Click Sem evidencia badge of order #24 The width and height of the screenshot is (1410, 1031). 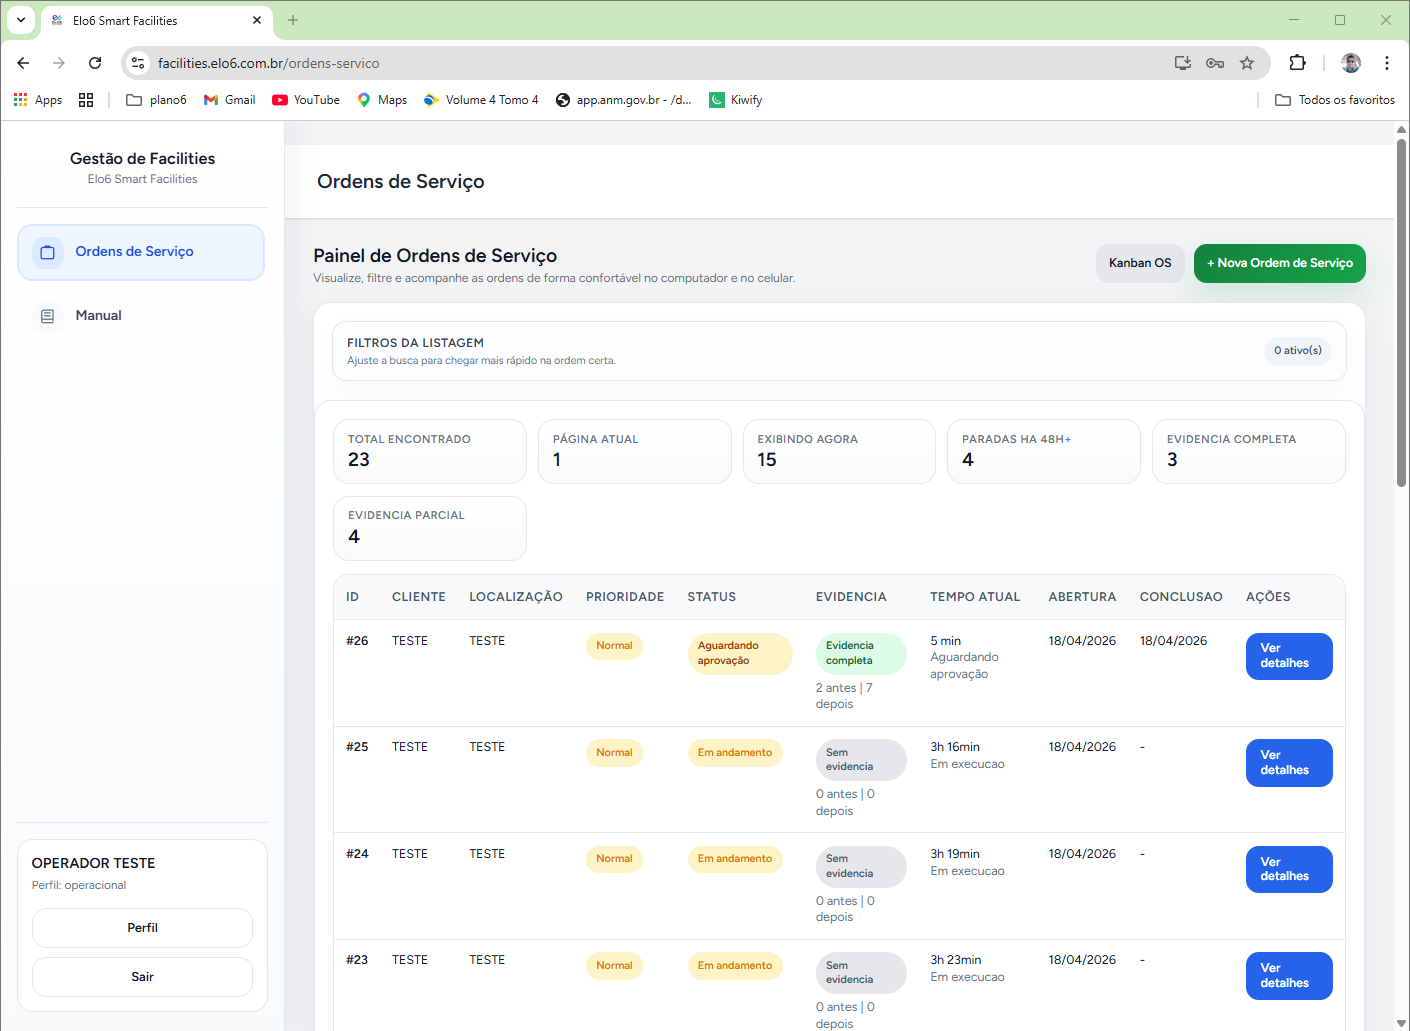pyautogui.click(x=861, y=867)
